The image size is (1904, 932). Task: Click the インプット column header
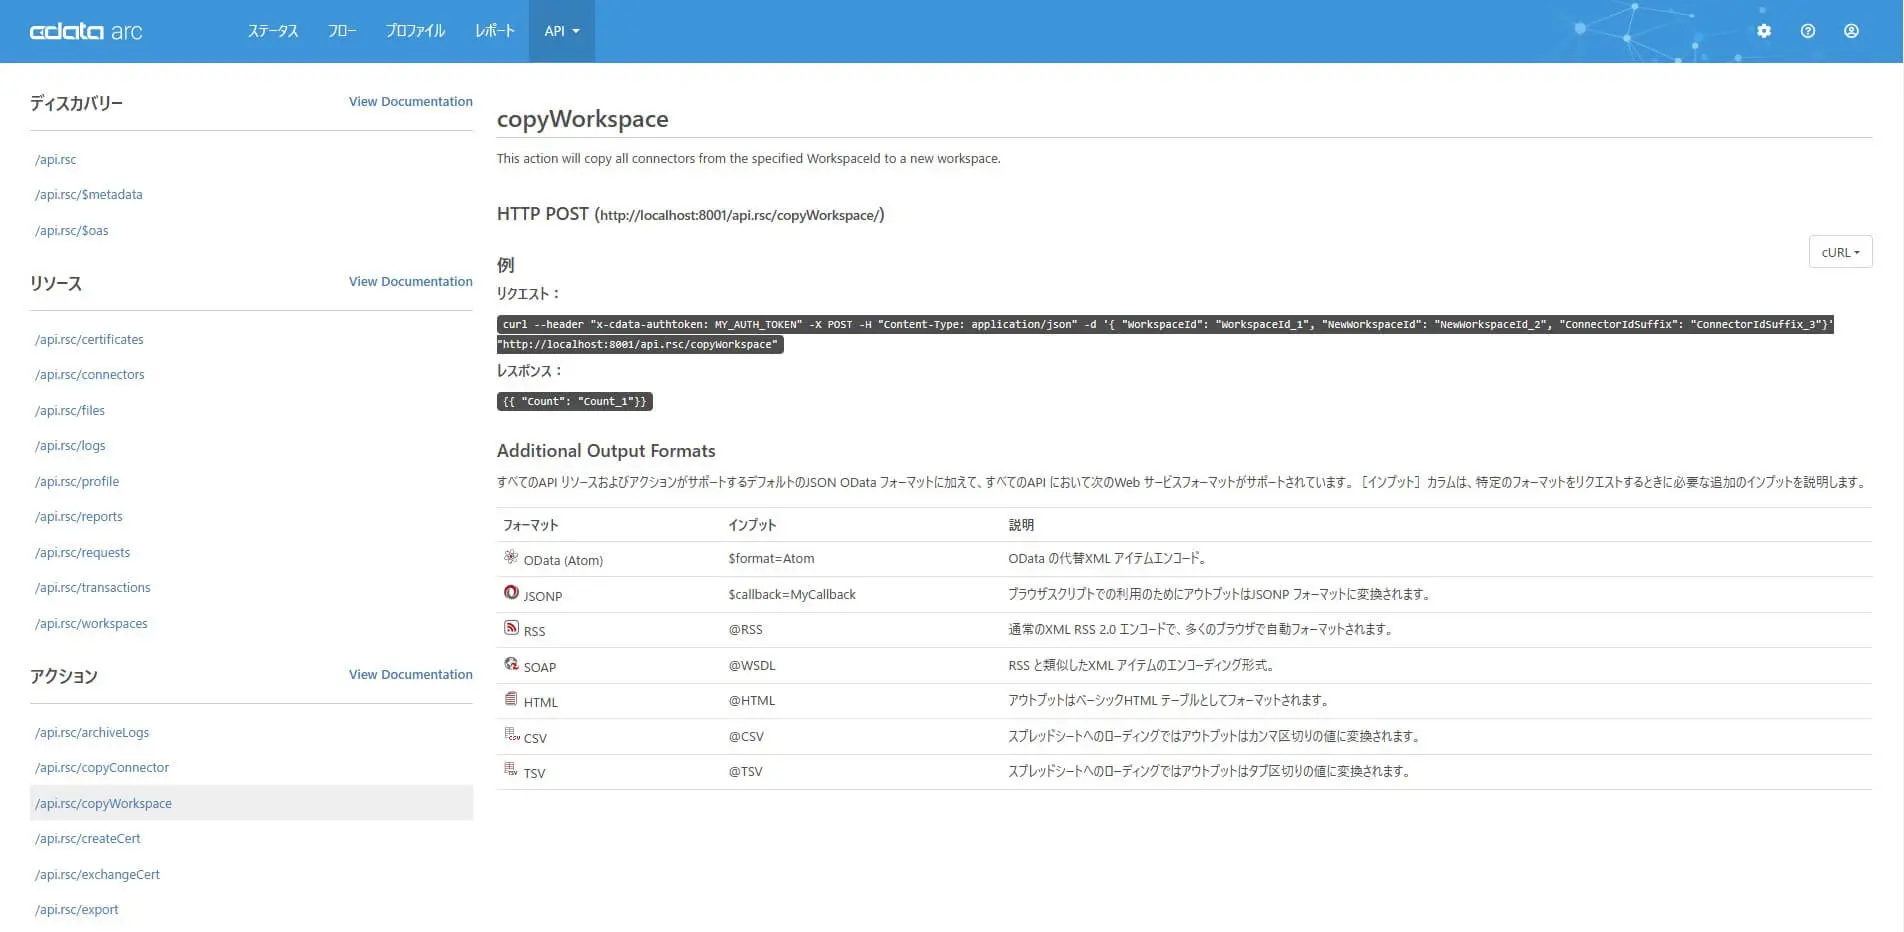point(752,525)
